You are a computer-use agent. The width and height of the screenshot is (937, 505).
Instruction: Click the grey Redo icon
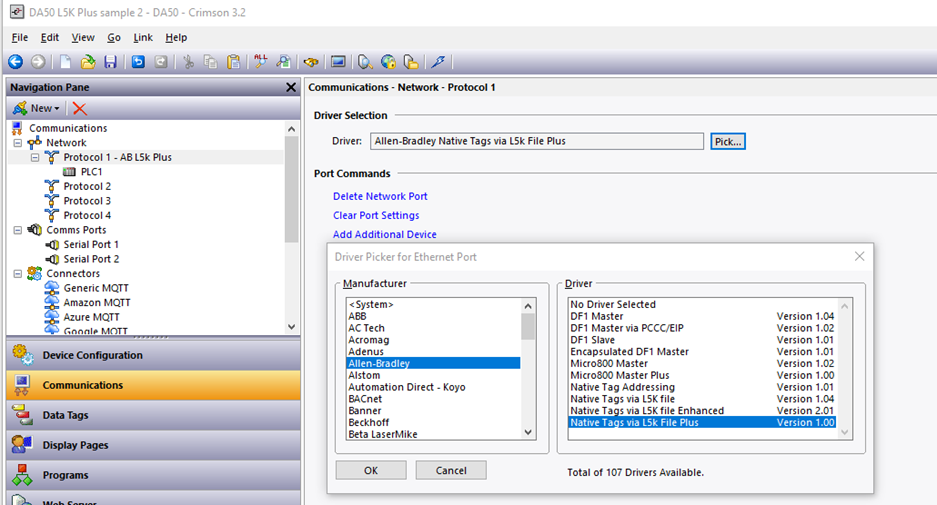[161, 62]
